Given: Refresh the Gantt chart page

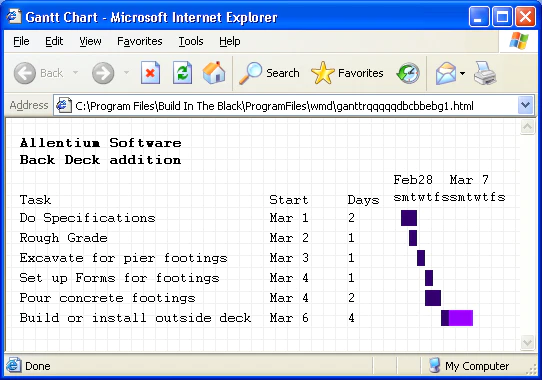Looking at the screenshot, I should click(x=183, y=73).
